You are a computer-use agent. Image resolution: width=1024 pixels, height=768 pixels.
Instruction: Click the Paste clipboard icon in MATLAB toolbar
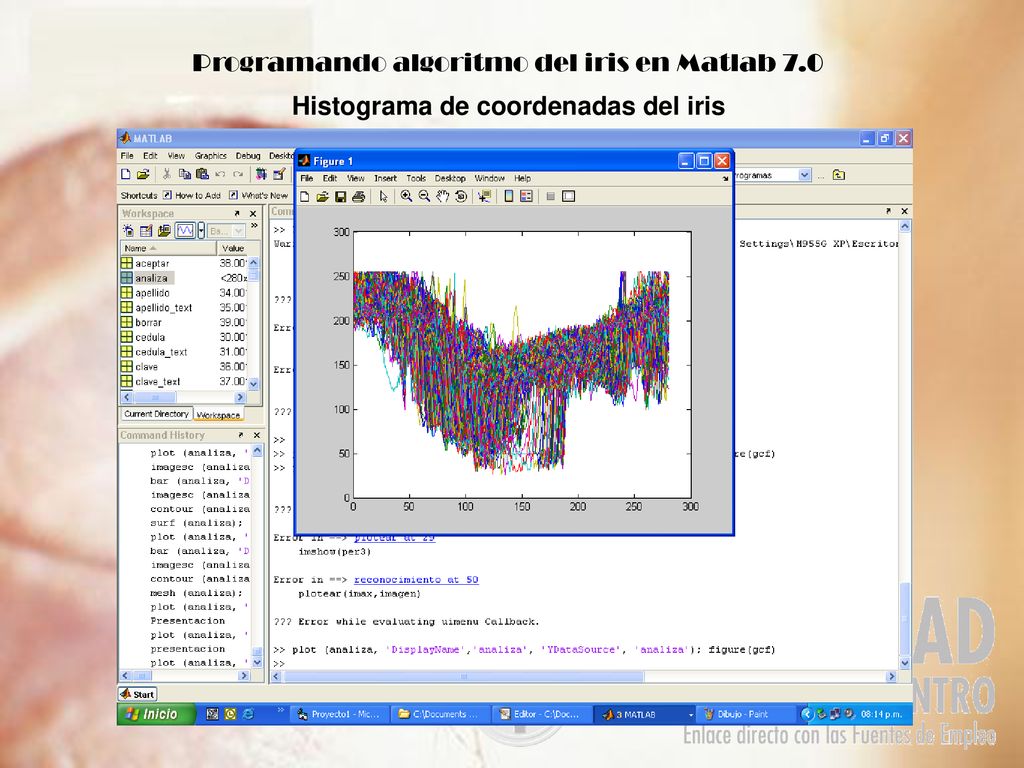pos(202,174)
